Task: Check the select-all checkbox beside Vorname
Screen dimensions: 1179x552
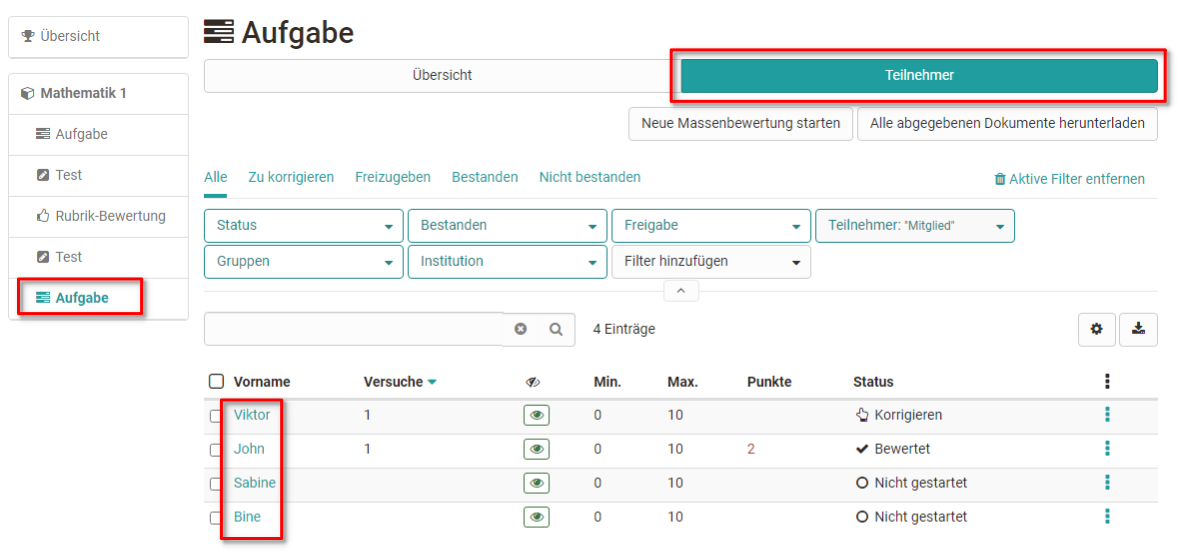Action: click(216, 381)
